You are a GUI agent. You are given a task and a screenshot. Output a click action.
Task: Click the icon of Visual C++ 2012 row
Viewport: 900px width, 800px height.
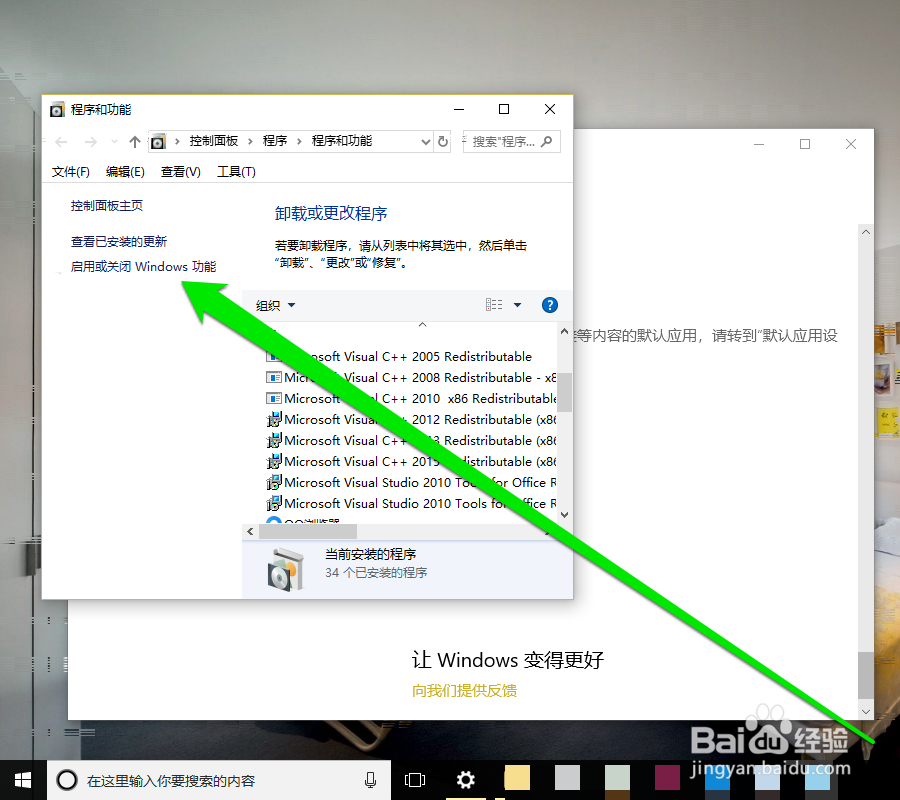point(274,420)
